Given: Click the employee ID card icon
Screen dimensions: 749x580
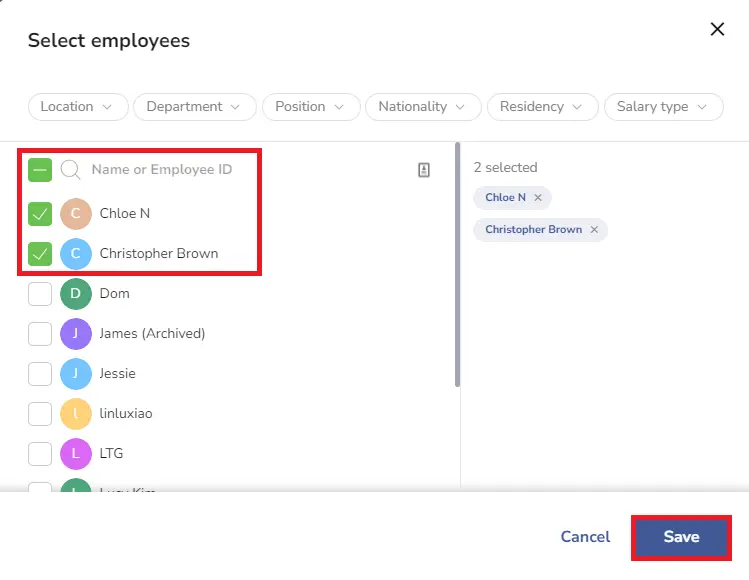Looking at the screenshot, I should click(x=424, y=170).
